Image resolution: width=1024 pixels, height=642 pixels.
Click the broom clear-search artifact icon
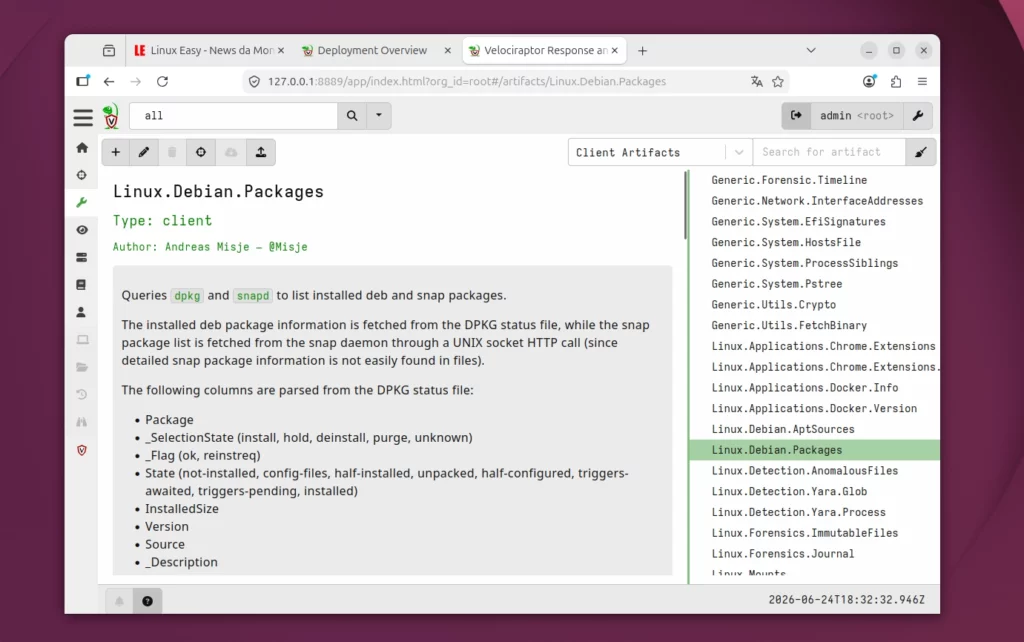click(921, 152)
